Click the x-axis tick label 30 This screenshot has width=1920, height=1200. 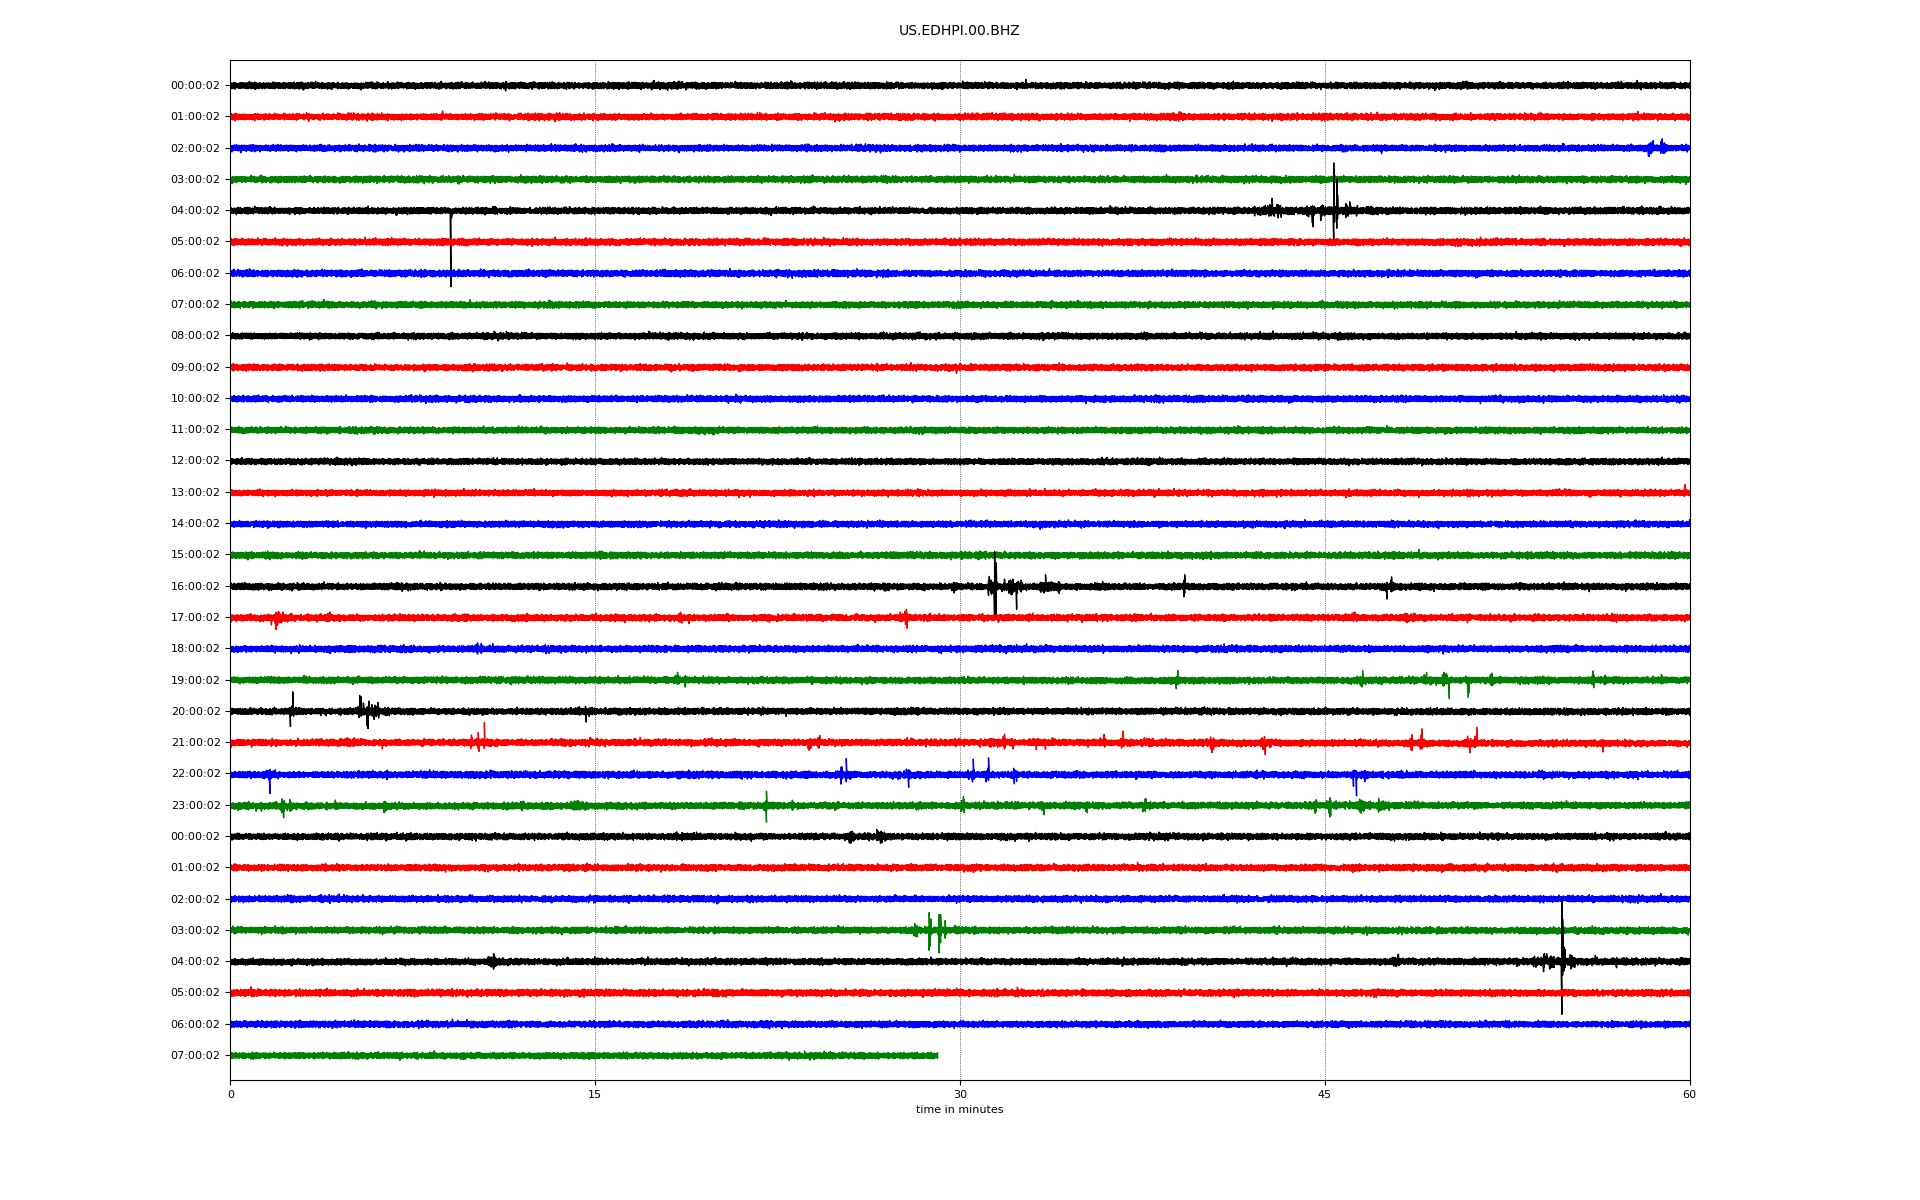tap(960, 1094)
